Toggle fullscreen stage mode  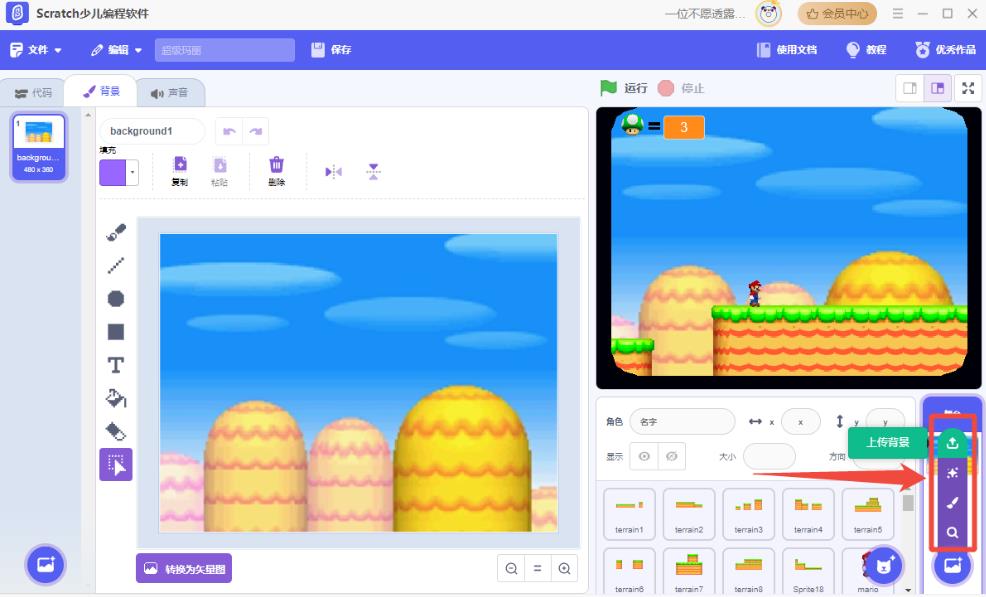click(967, 88)
